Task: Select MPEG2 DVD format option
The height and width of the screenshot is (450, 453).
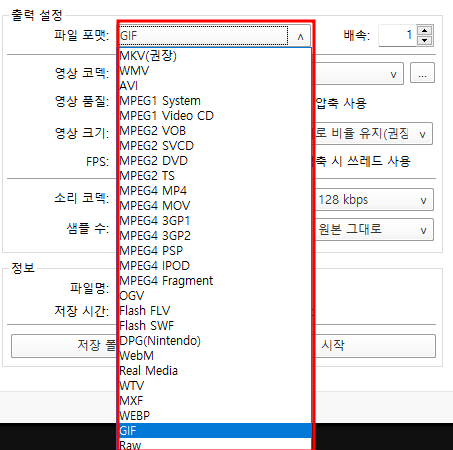Action: (215, 161)
